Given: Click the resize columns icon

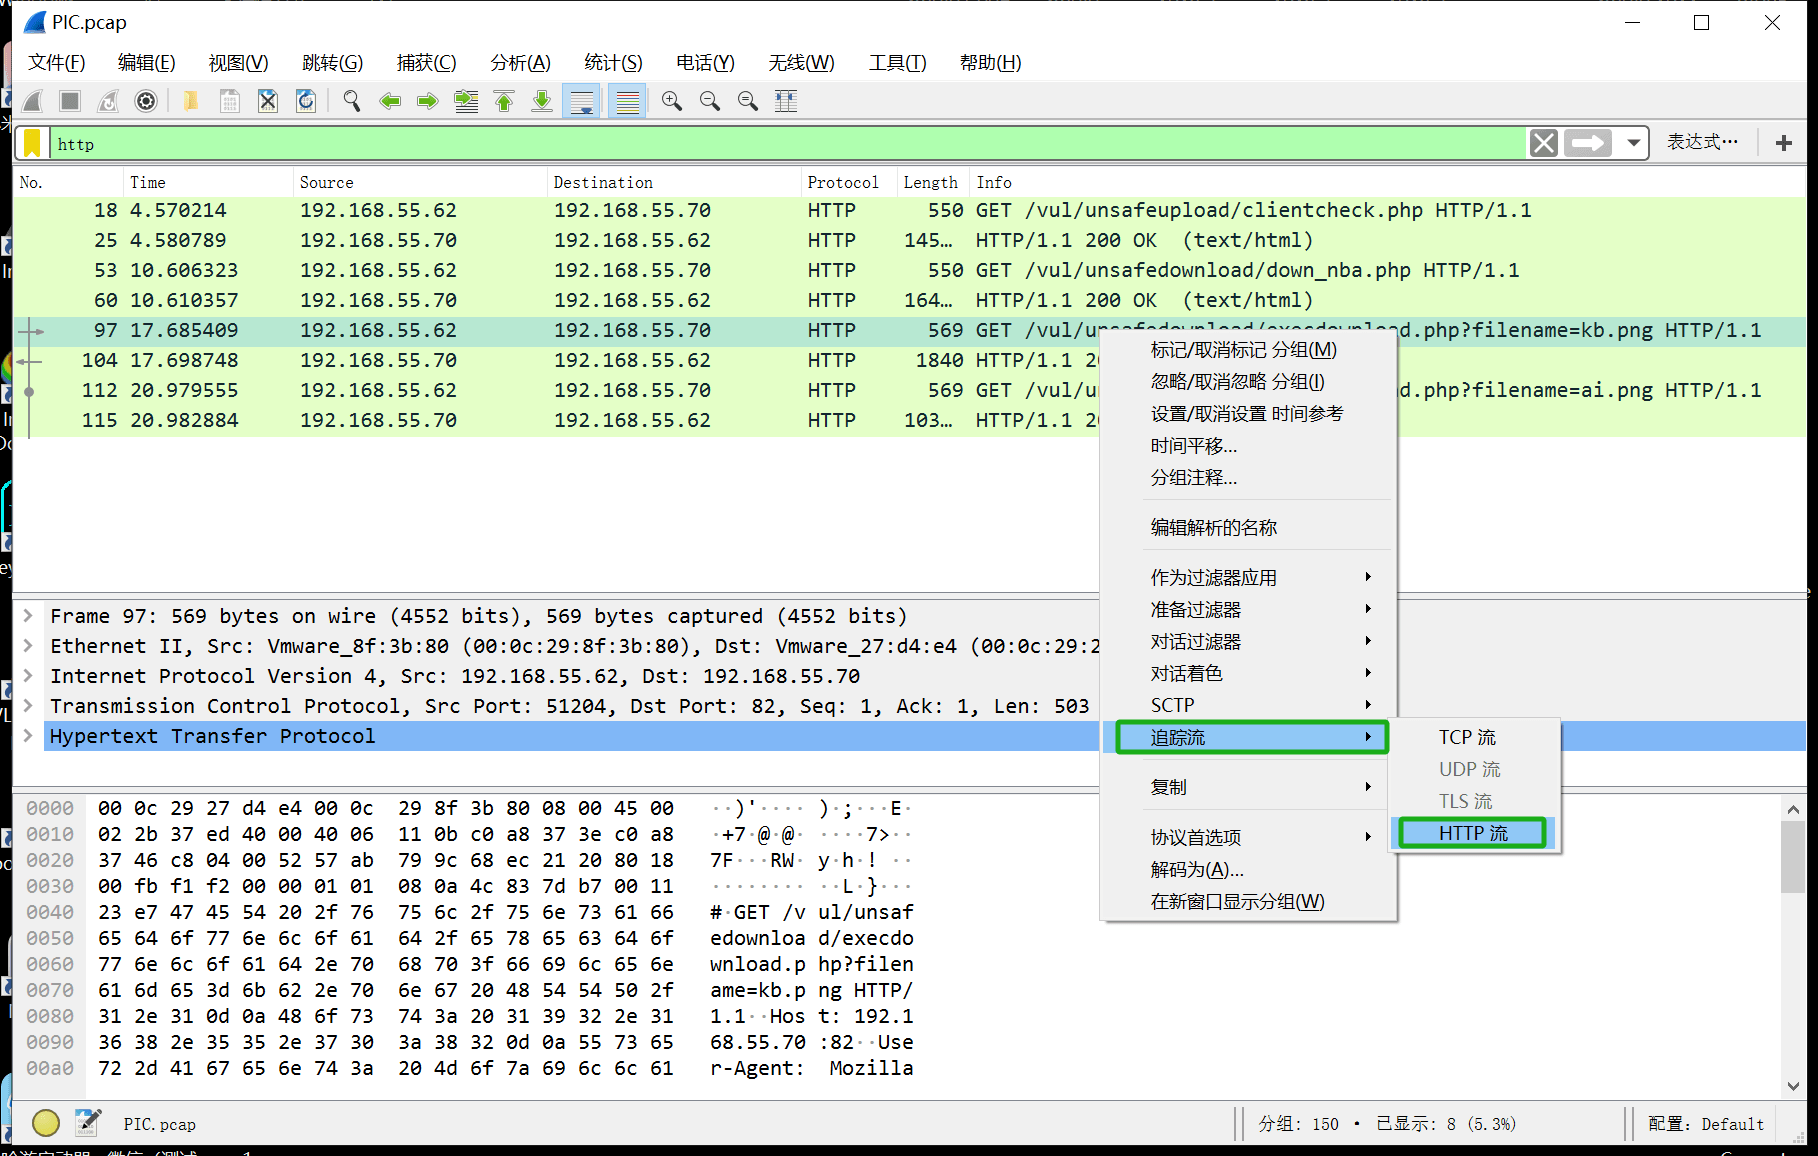Looking at the screenshot, I should [786, 101].
